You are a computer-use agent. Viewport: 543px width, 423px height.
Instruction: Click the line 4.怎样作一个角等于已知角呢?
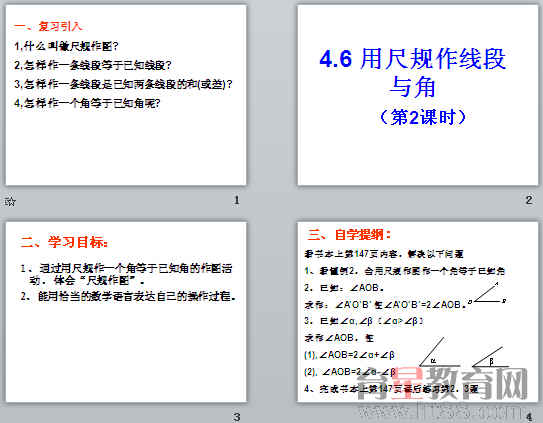coord(87,103)
